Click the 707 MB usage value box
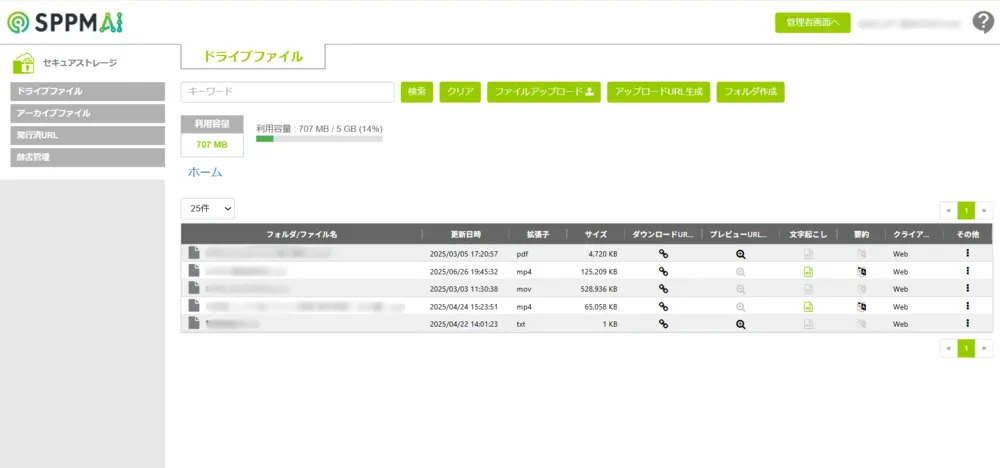 (x=212, y=145)
